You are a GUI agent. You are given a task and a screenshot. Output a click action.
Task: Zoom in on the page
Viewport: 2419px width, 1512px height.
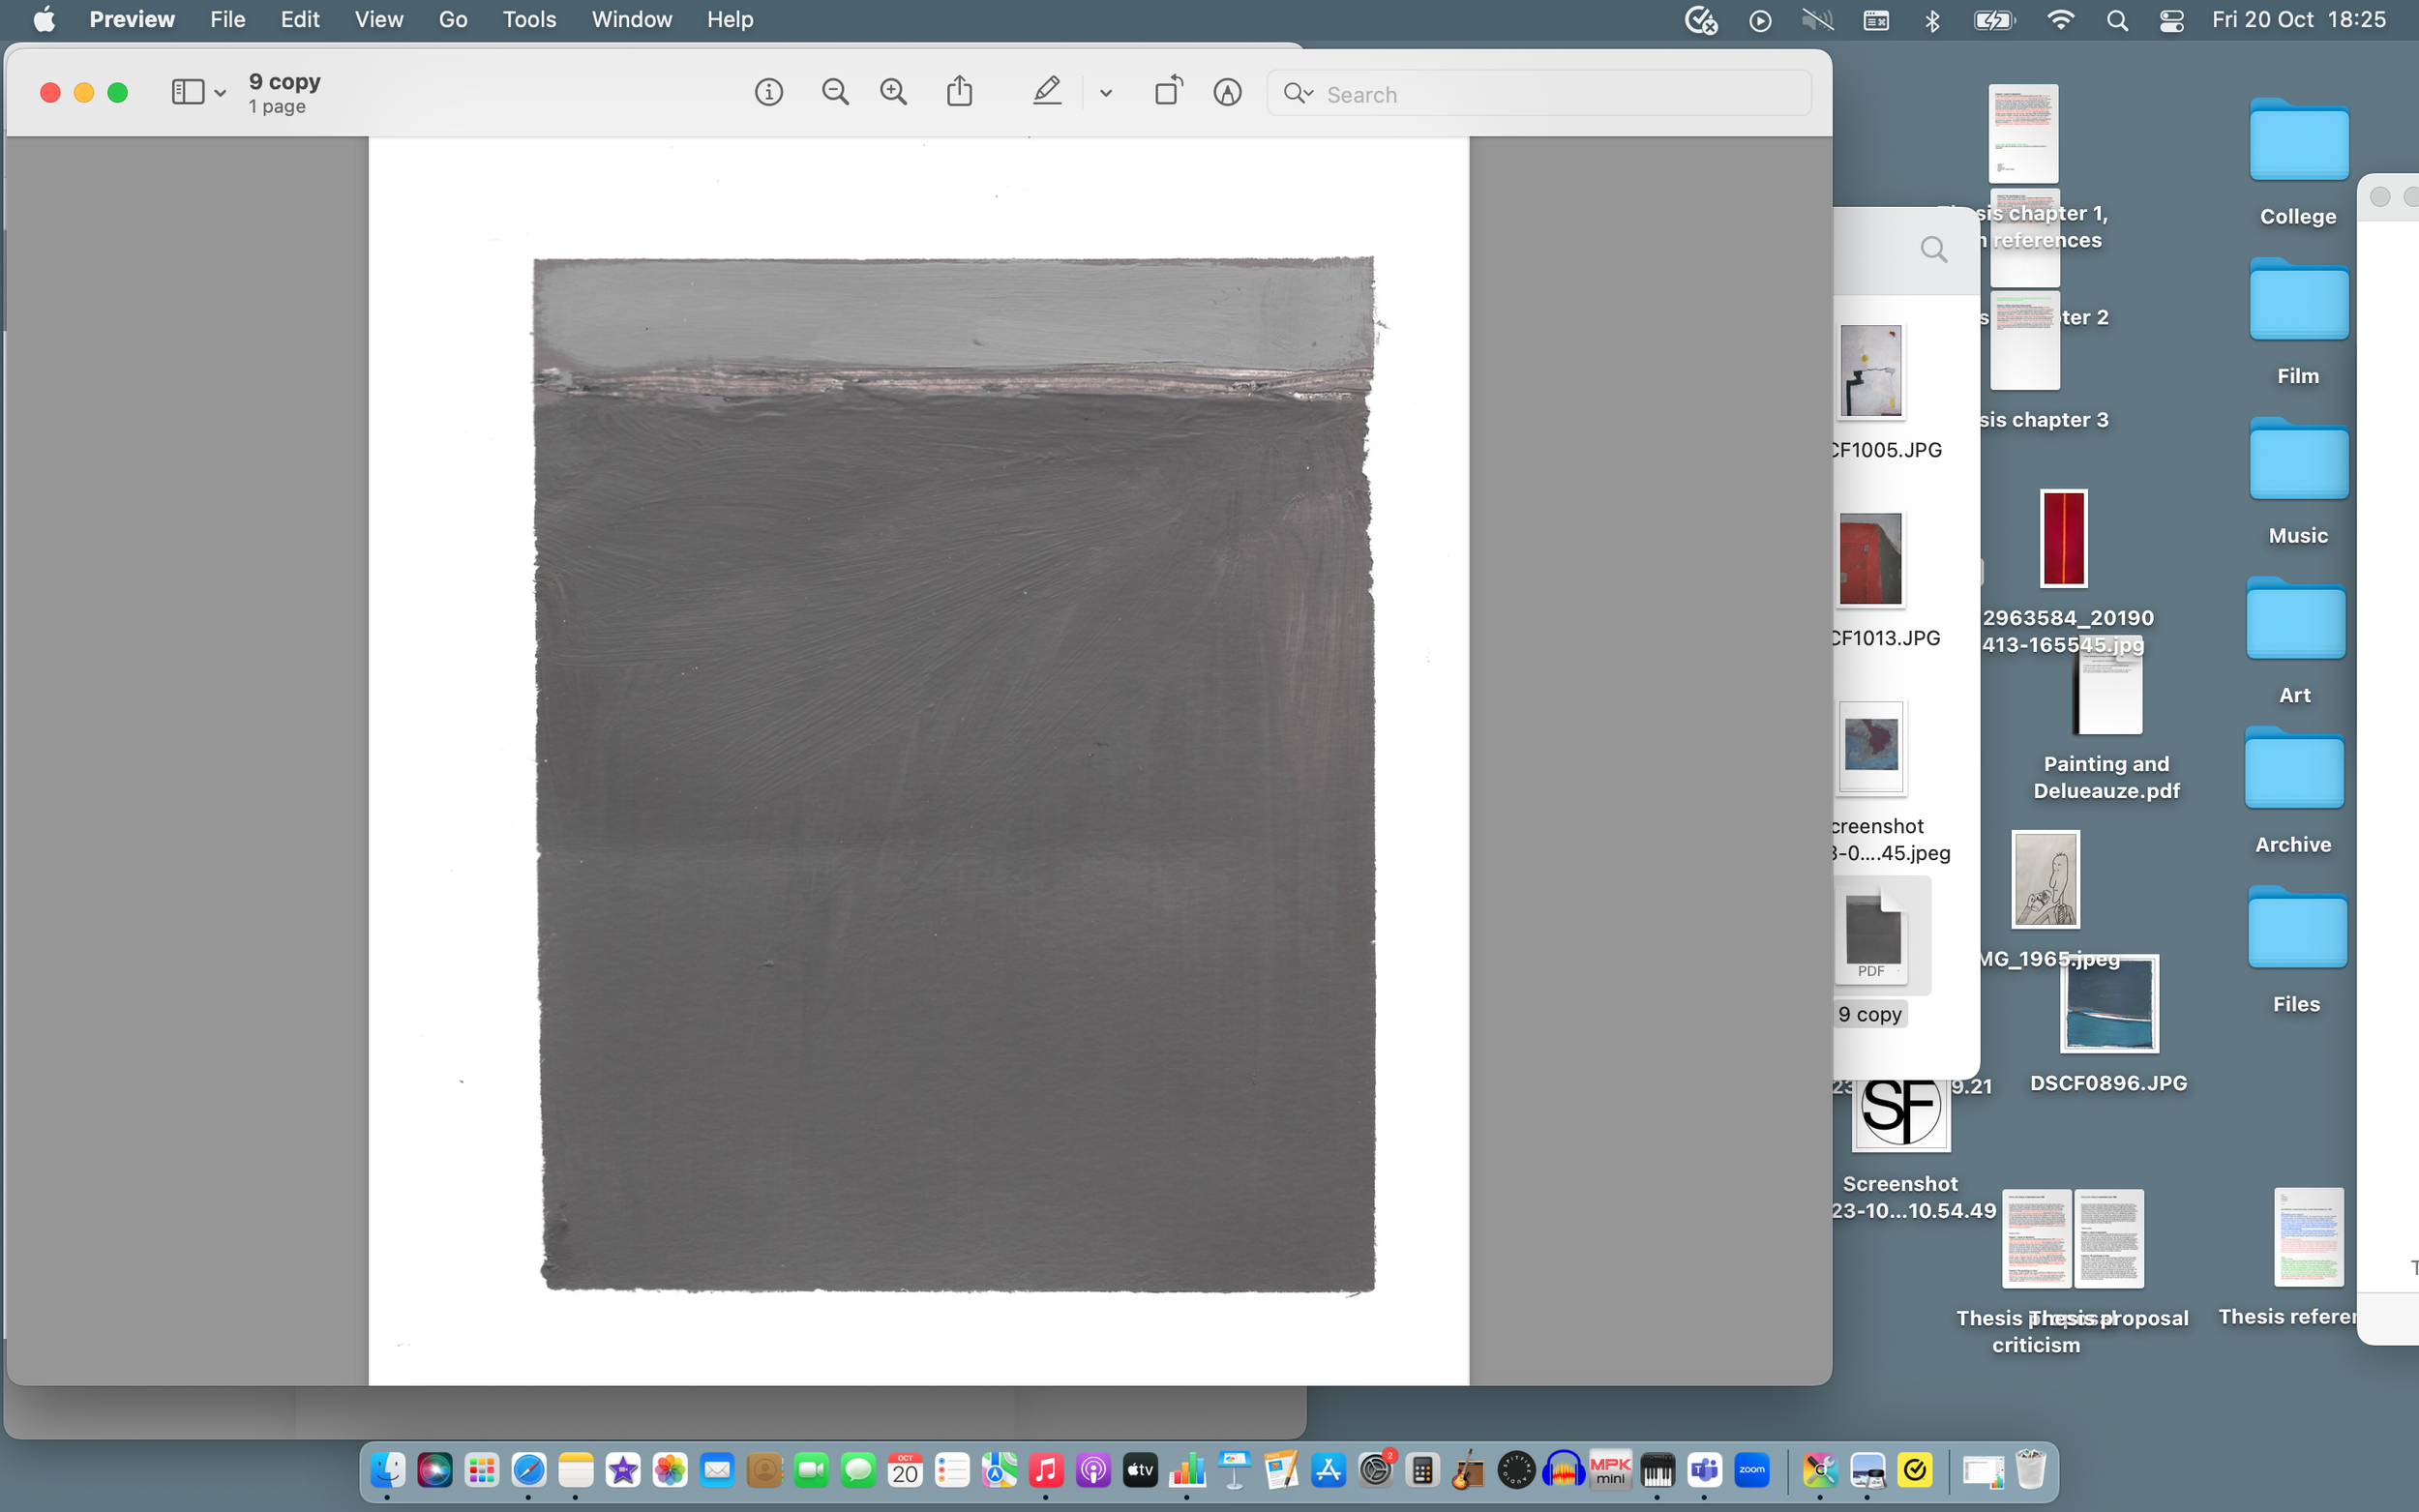click(x=893, y=93)
